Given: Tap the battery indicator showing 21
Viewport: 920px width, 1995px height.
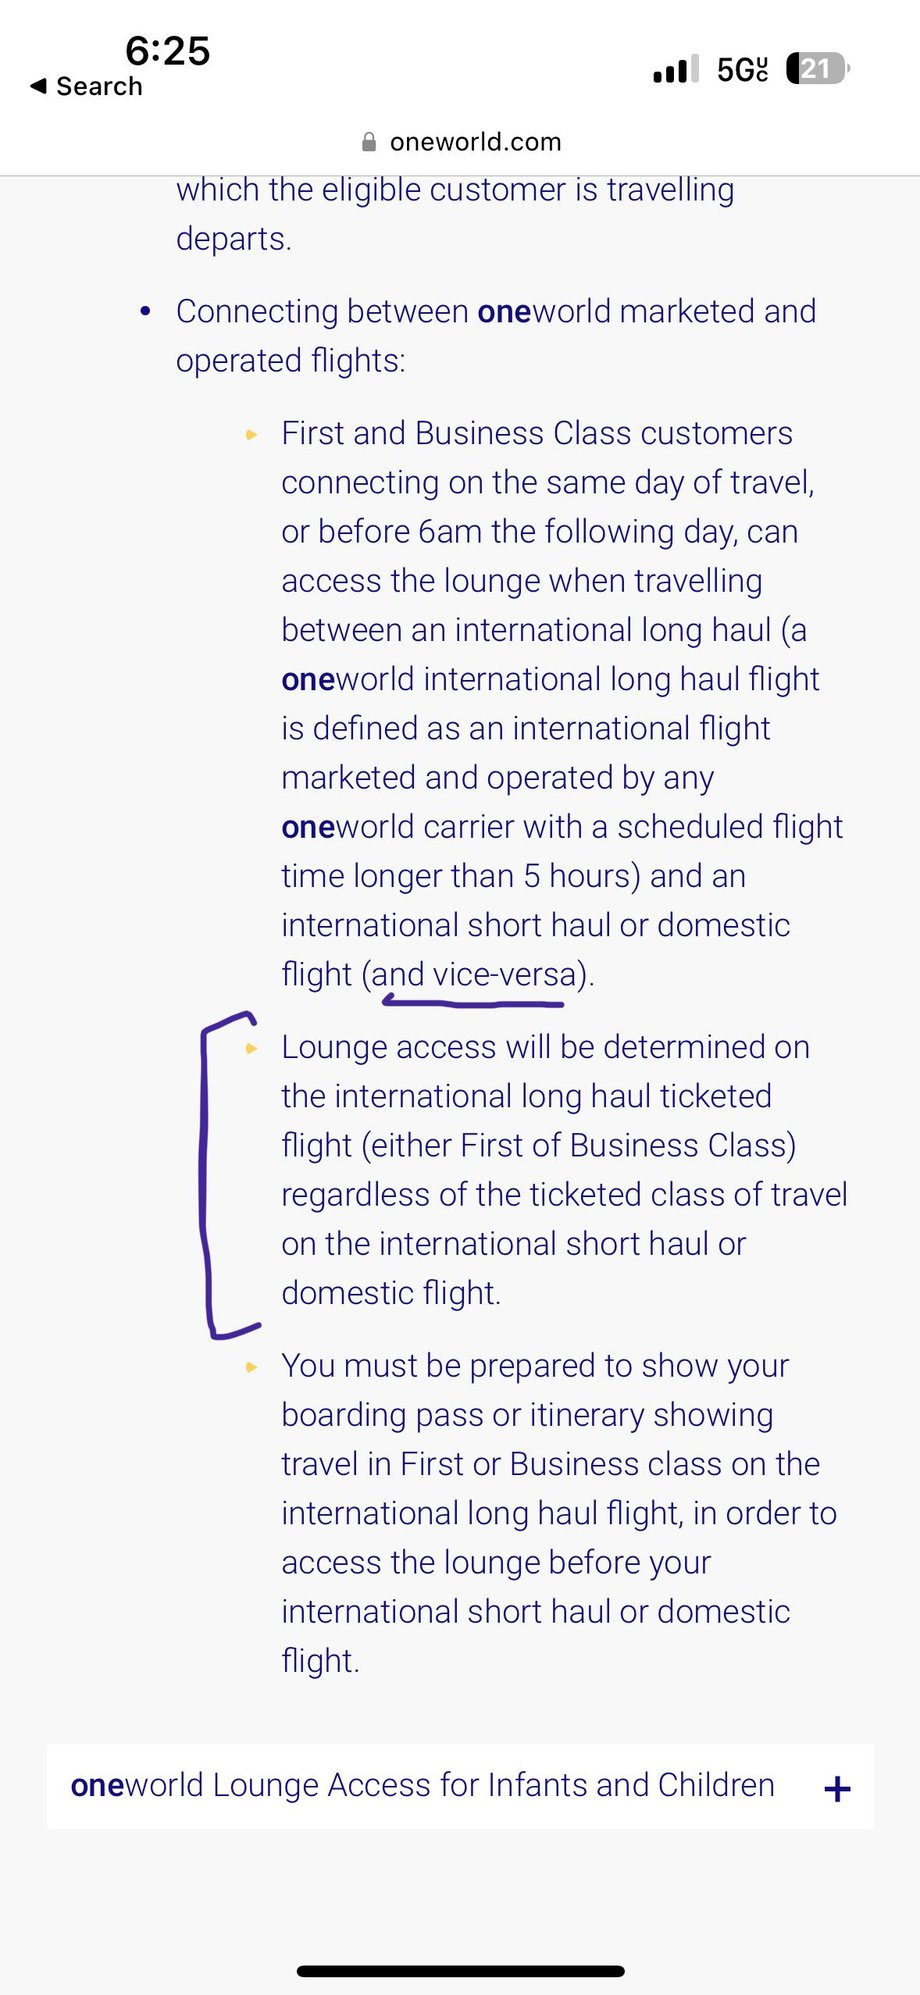Looking at the screenshot, I should (817, 69).
